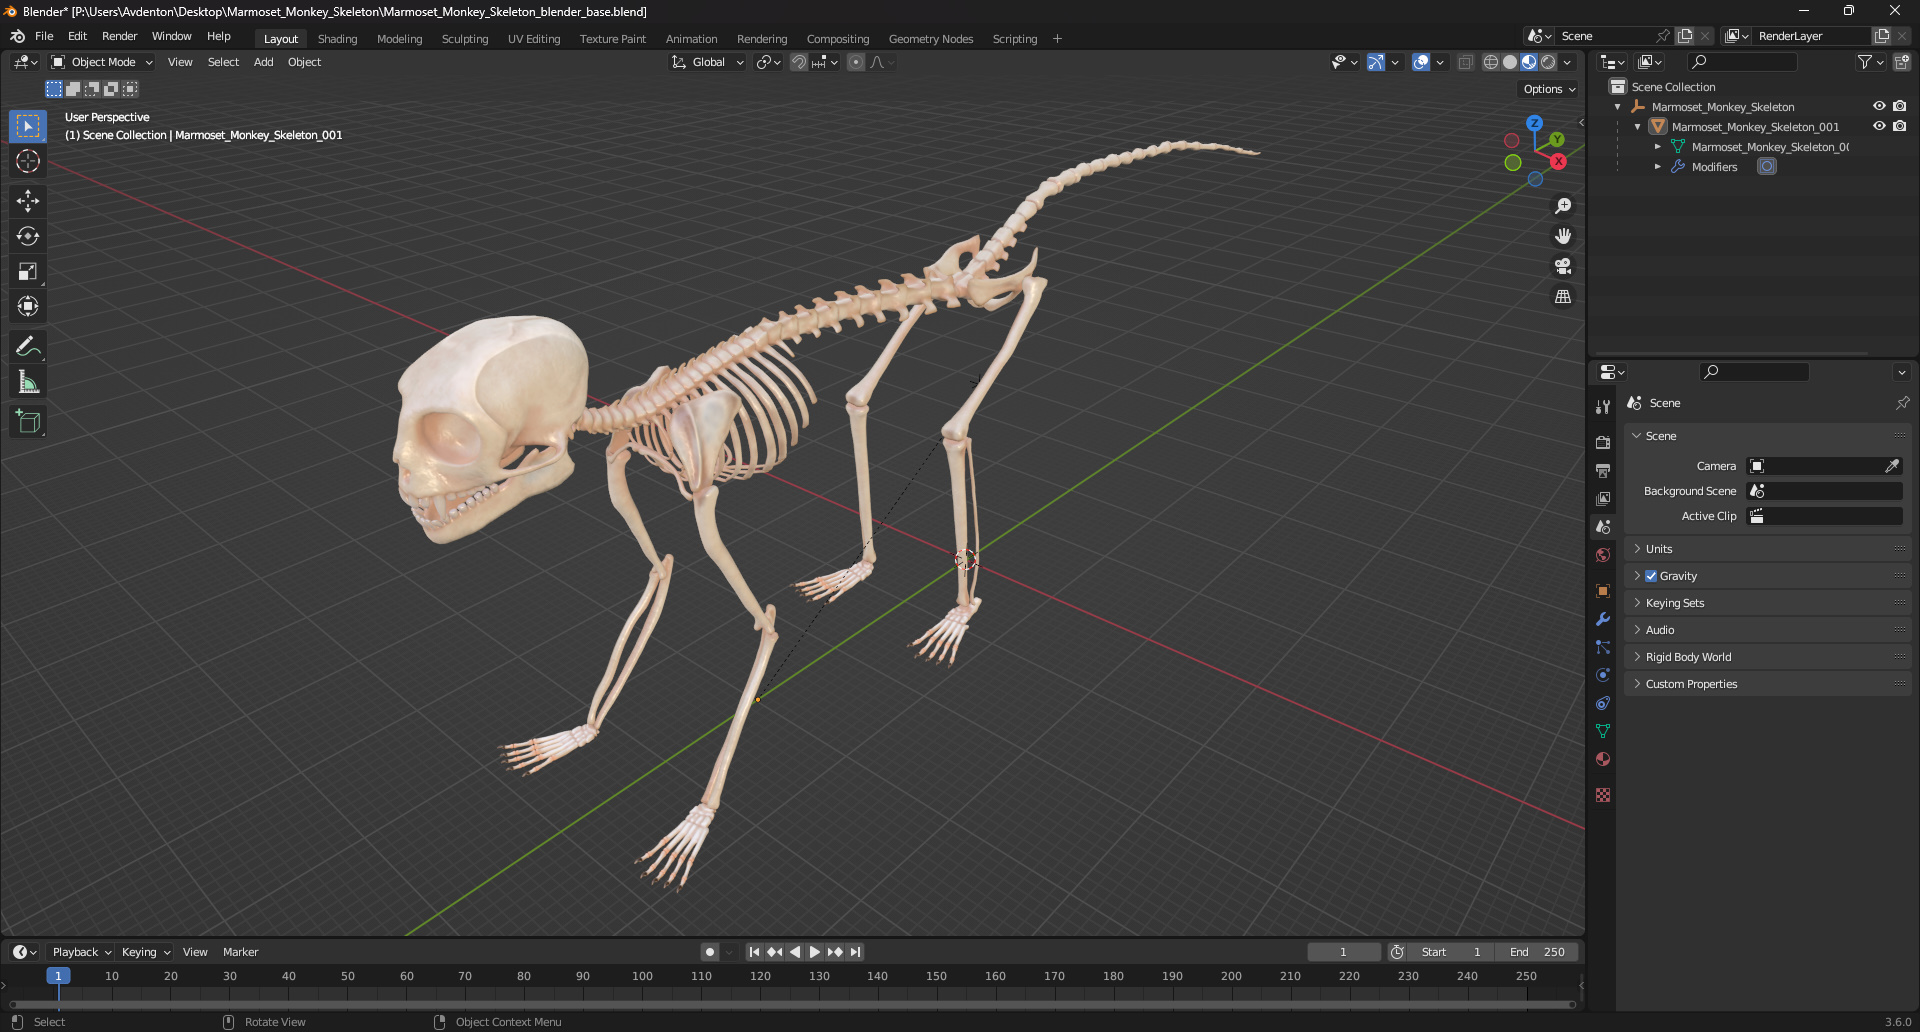The height and width of the screenshot is (1032, 1920).
Task: Click the timeline playhead at frame 1
Action: (58, 976)
